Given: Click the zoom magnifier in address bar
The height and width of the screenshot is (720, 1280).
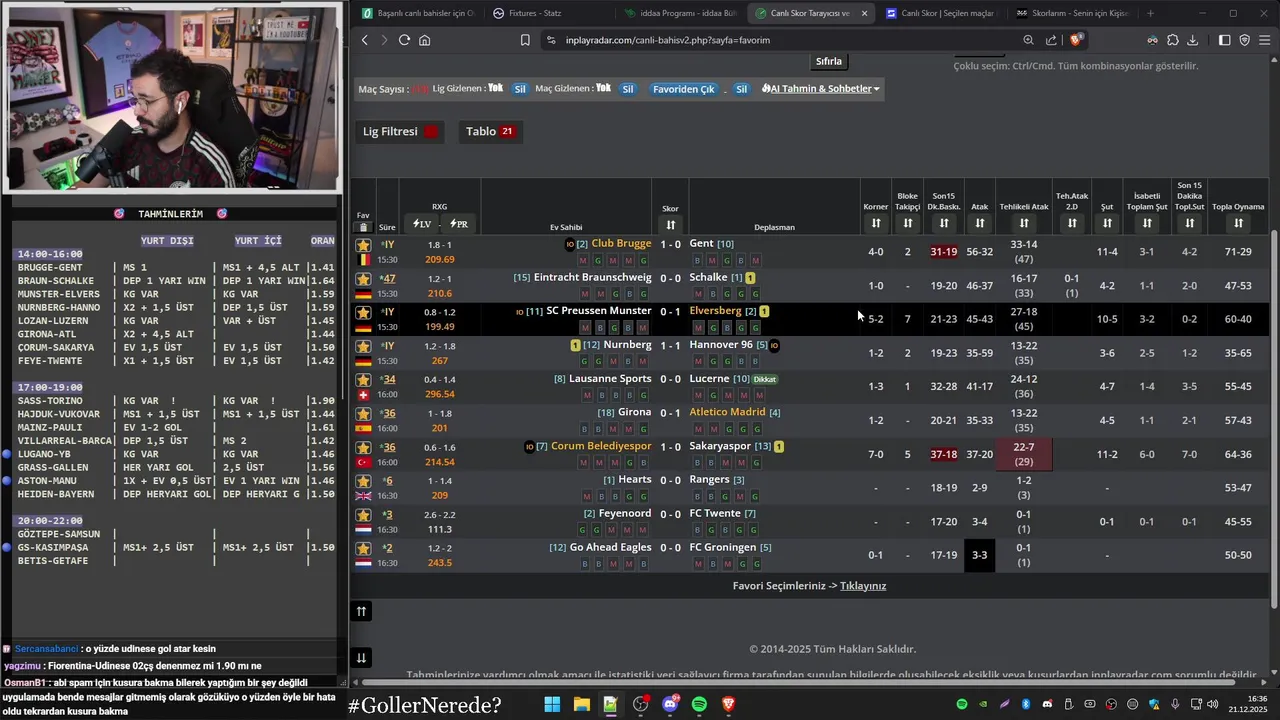Looking at the screenshot, I should (x=1028, y=40).
